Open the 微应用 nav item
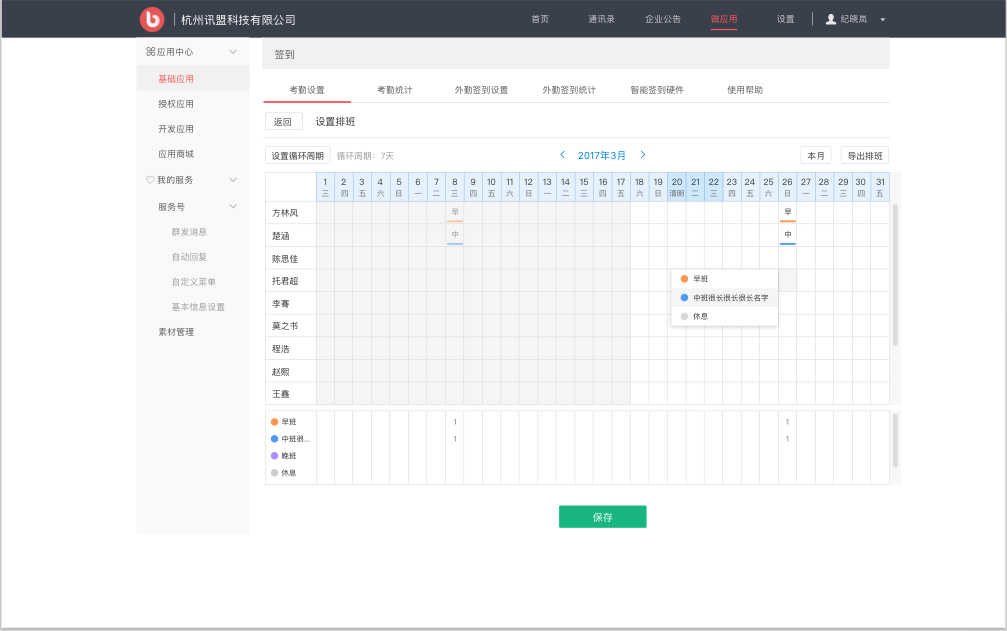This screenshot has width=1007, height=631. coord(724,19)
